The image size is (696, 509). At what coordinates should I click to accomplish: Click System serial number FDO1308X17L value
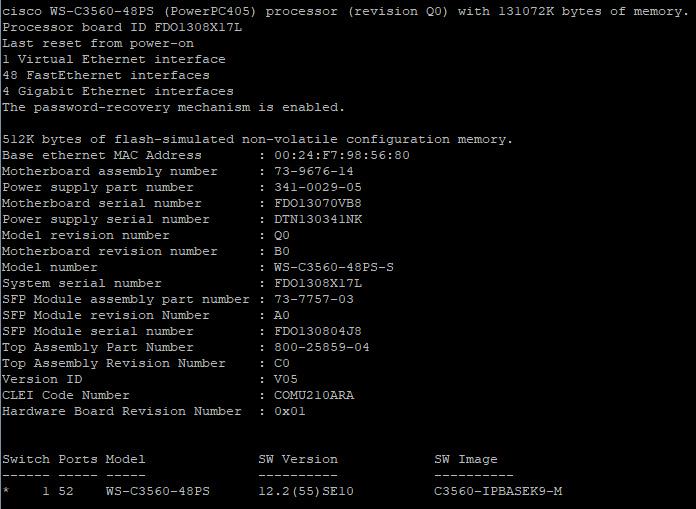(317, 283)
